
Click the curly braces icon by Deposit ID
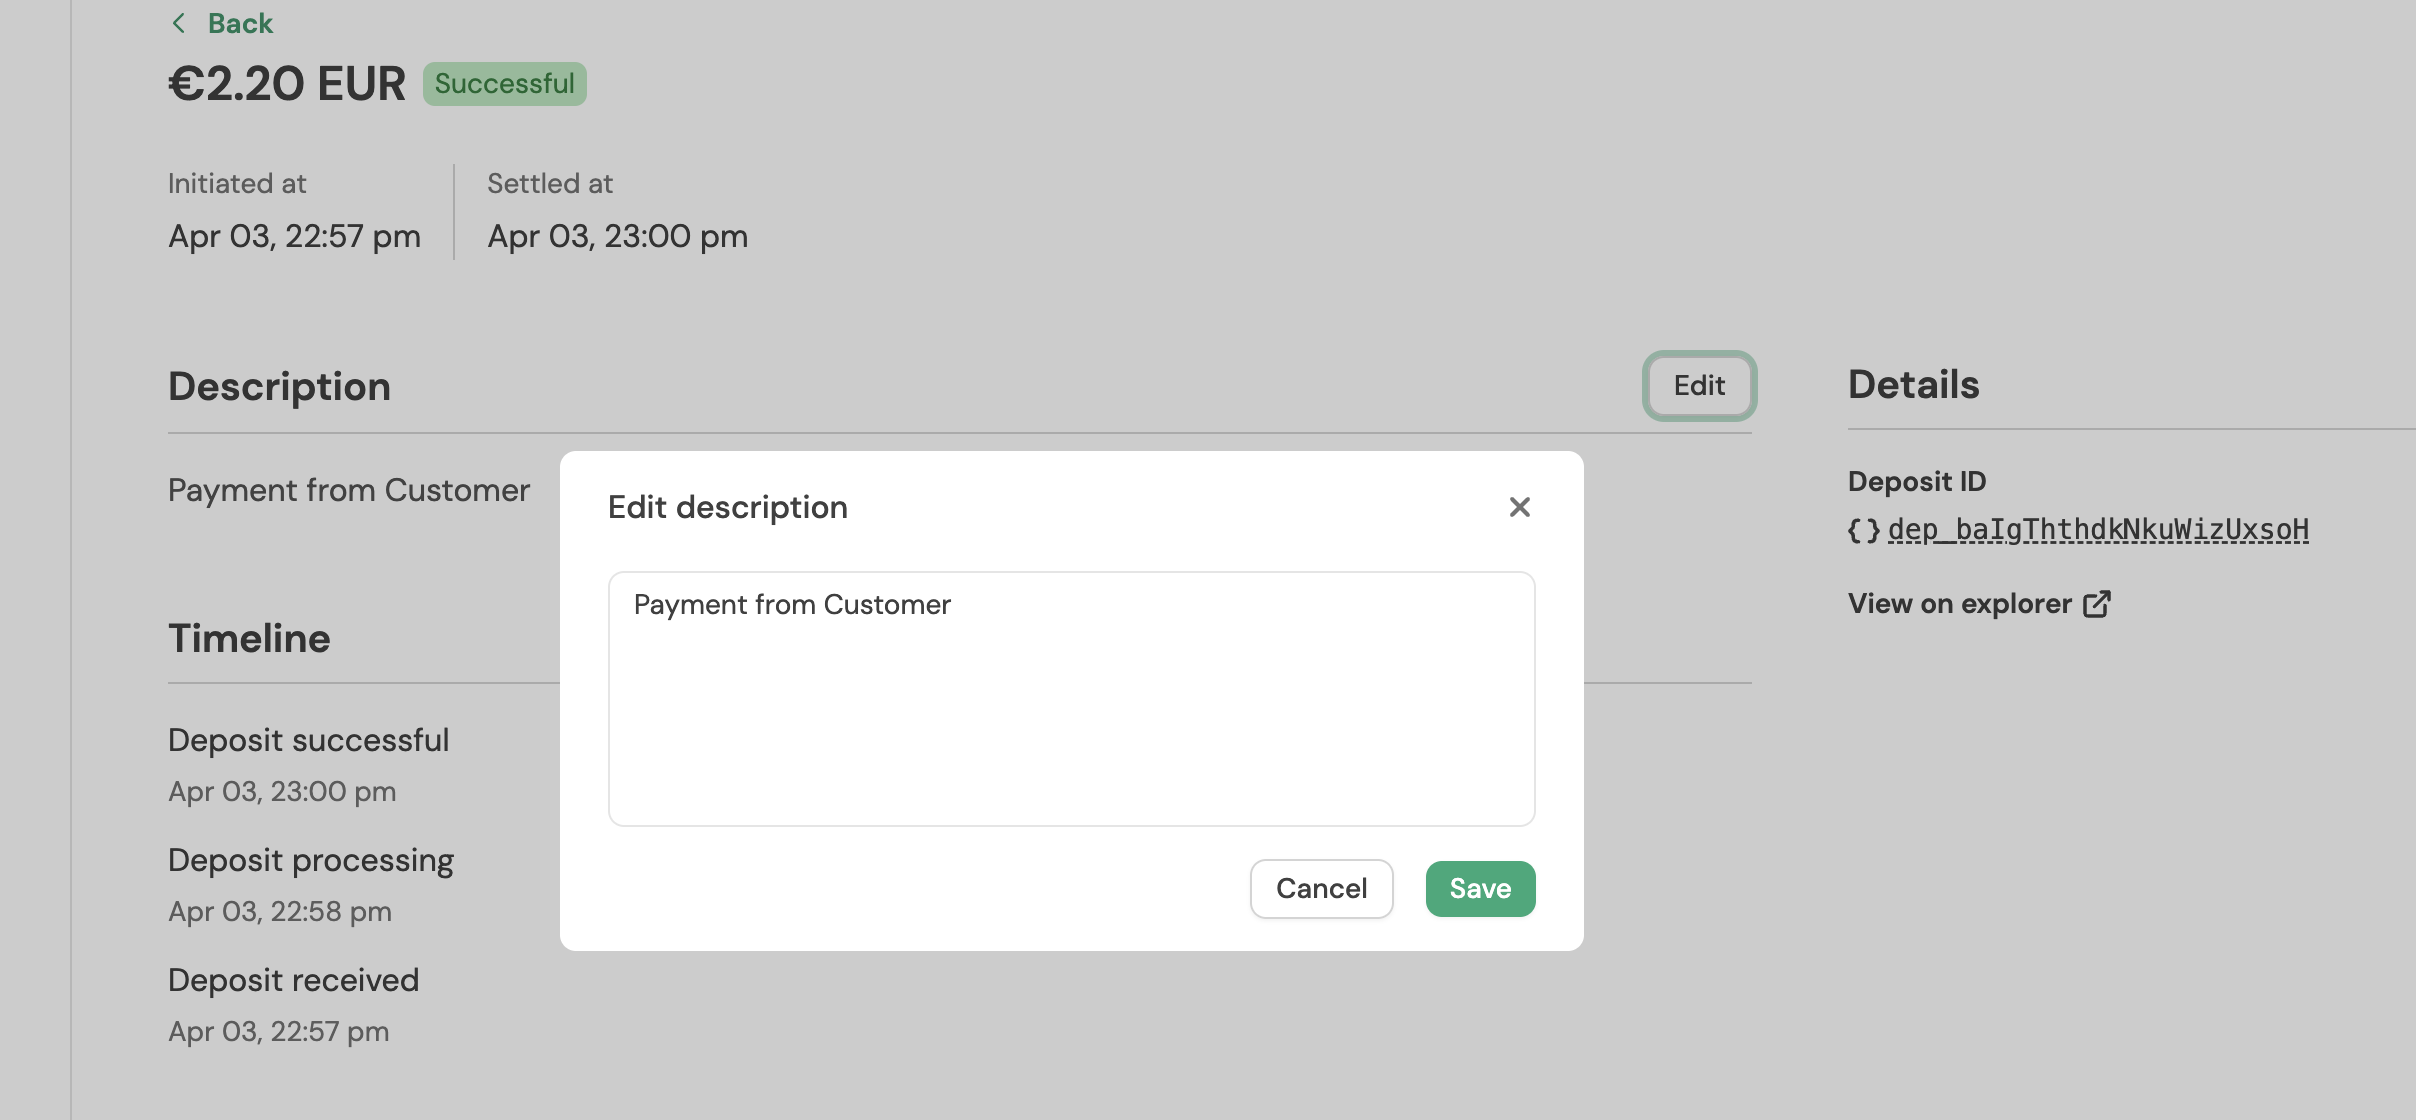pos(1863,530)
